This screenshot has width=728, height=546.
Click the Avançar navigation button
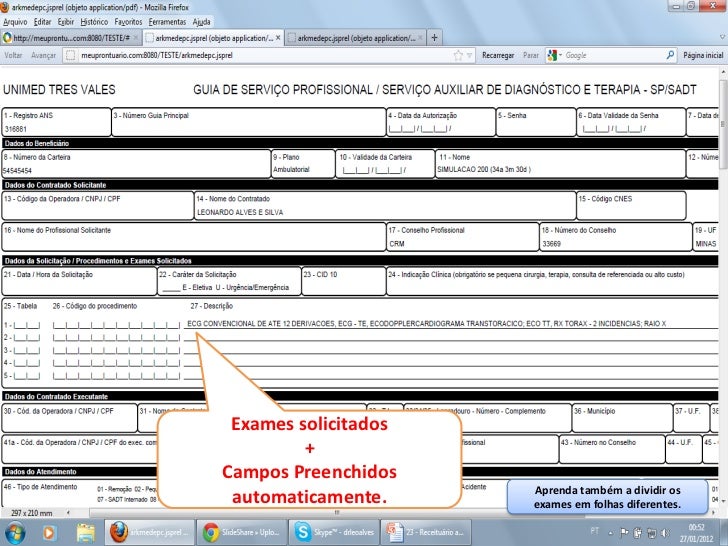pyautogui.click(x=43, y=55)
